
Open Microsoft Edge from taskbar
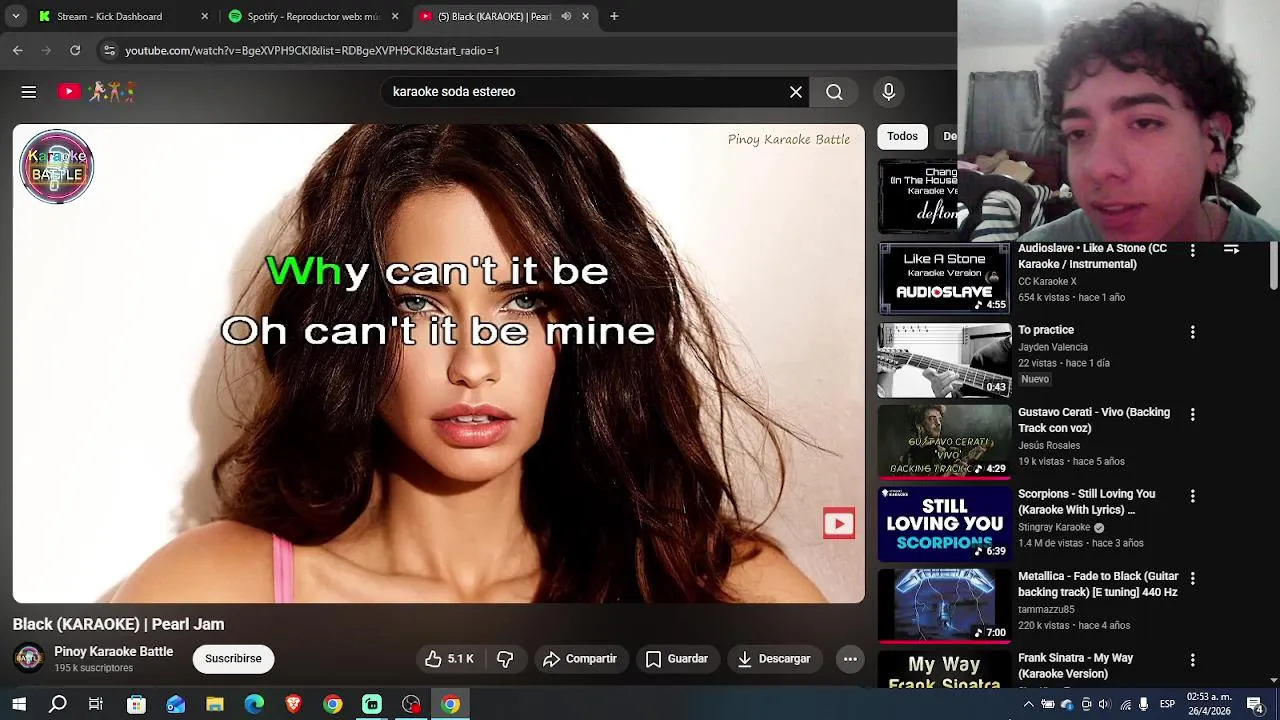tap(254, 705)
